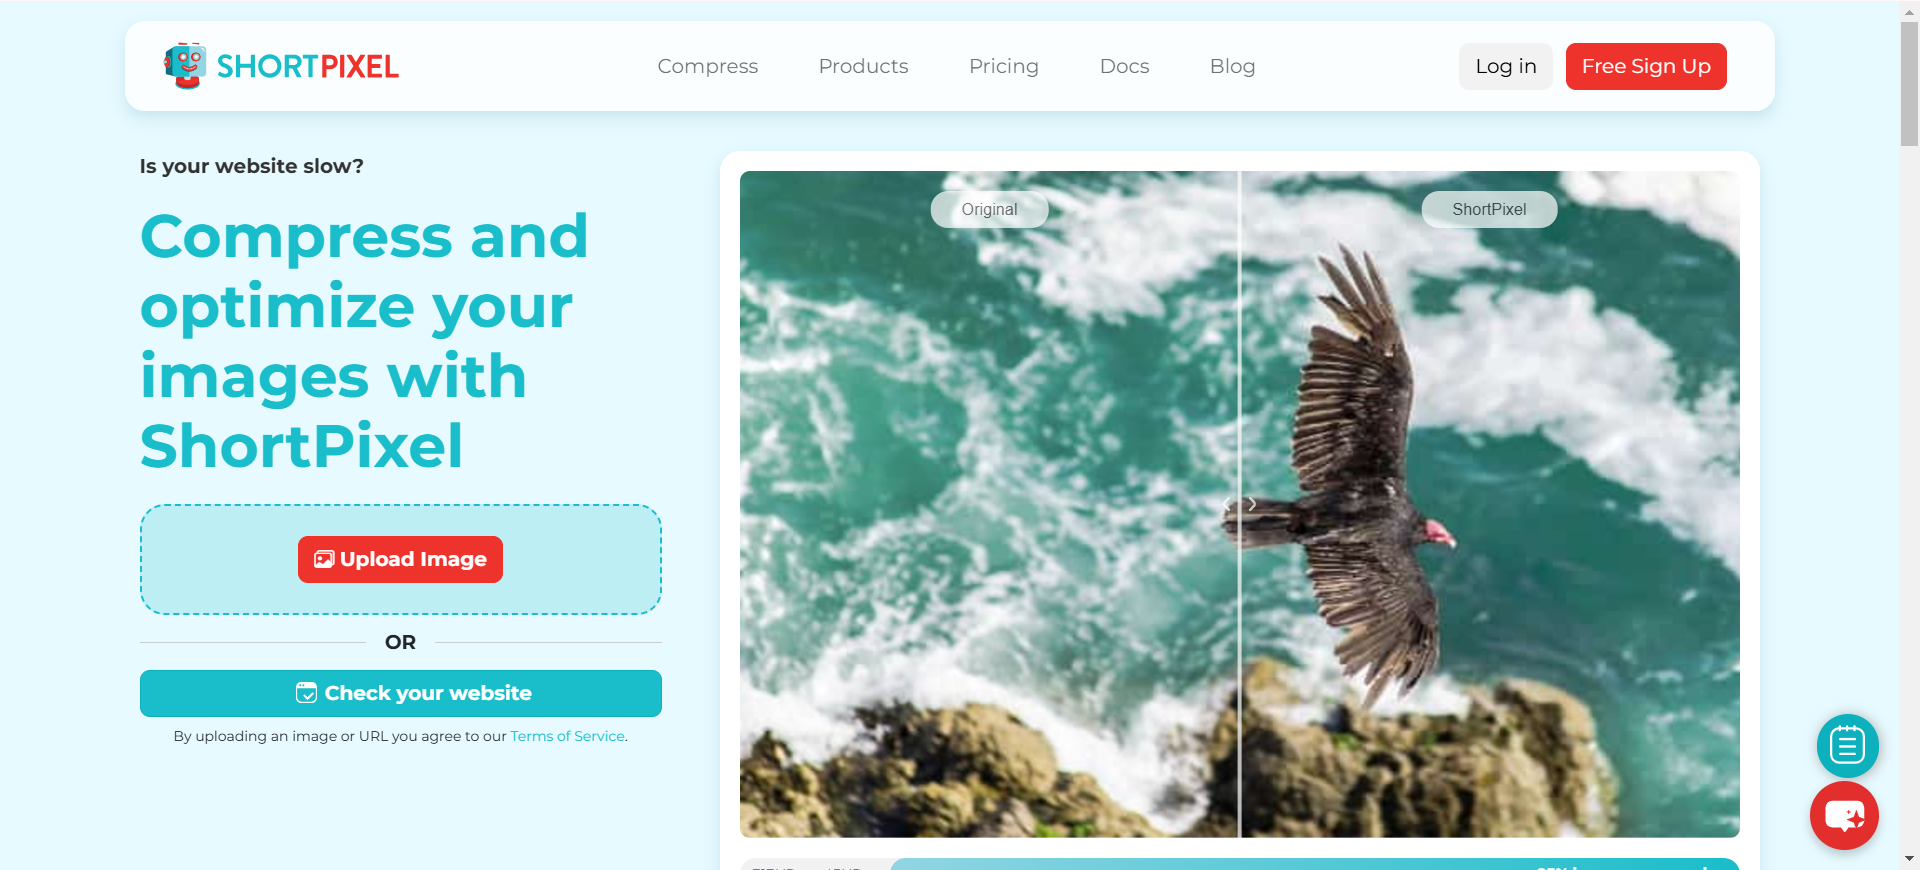
Task: Open the Terms of Service link
Action: (x=567, y=736)
